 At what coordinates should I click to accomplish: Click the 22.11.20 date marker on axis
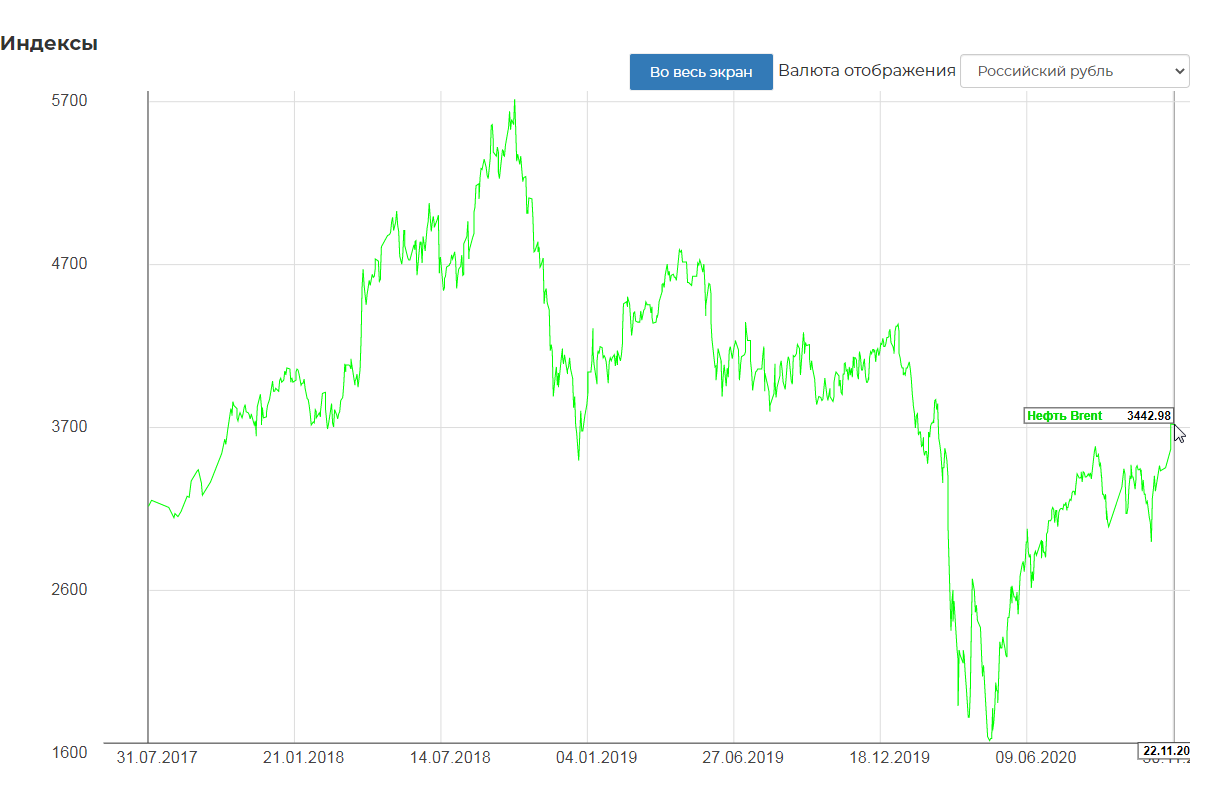(1165, 751)
